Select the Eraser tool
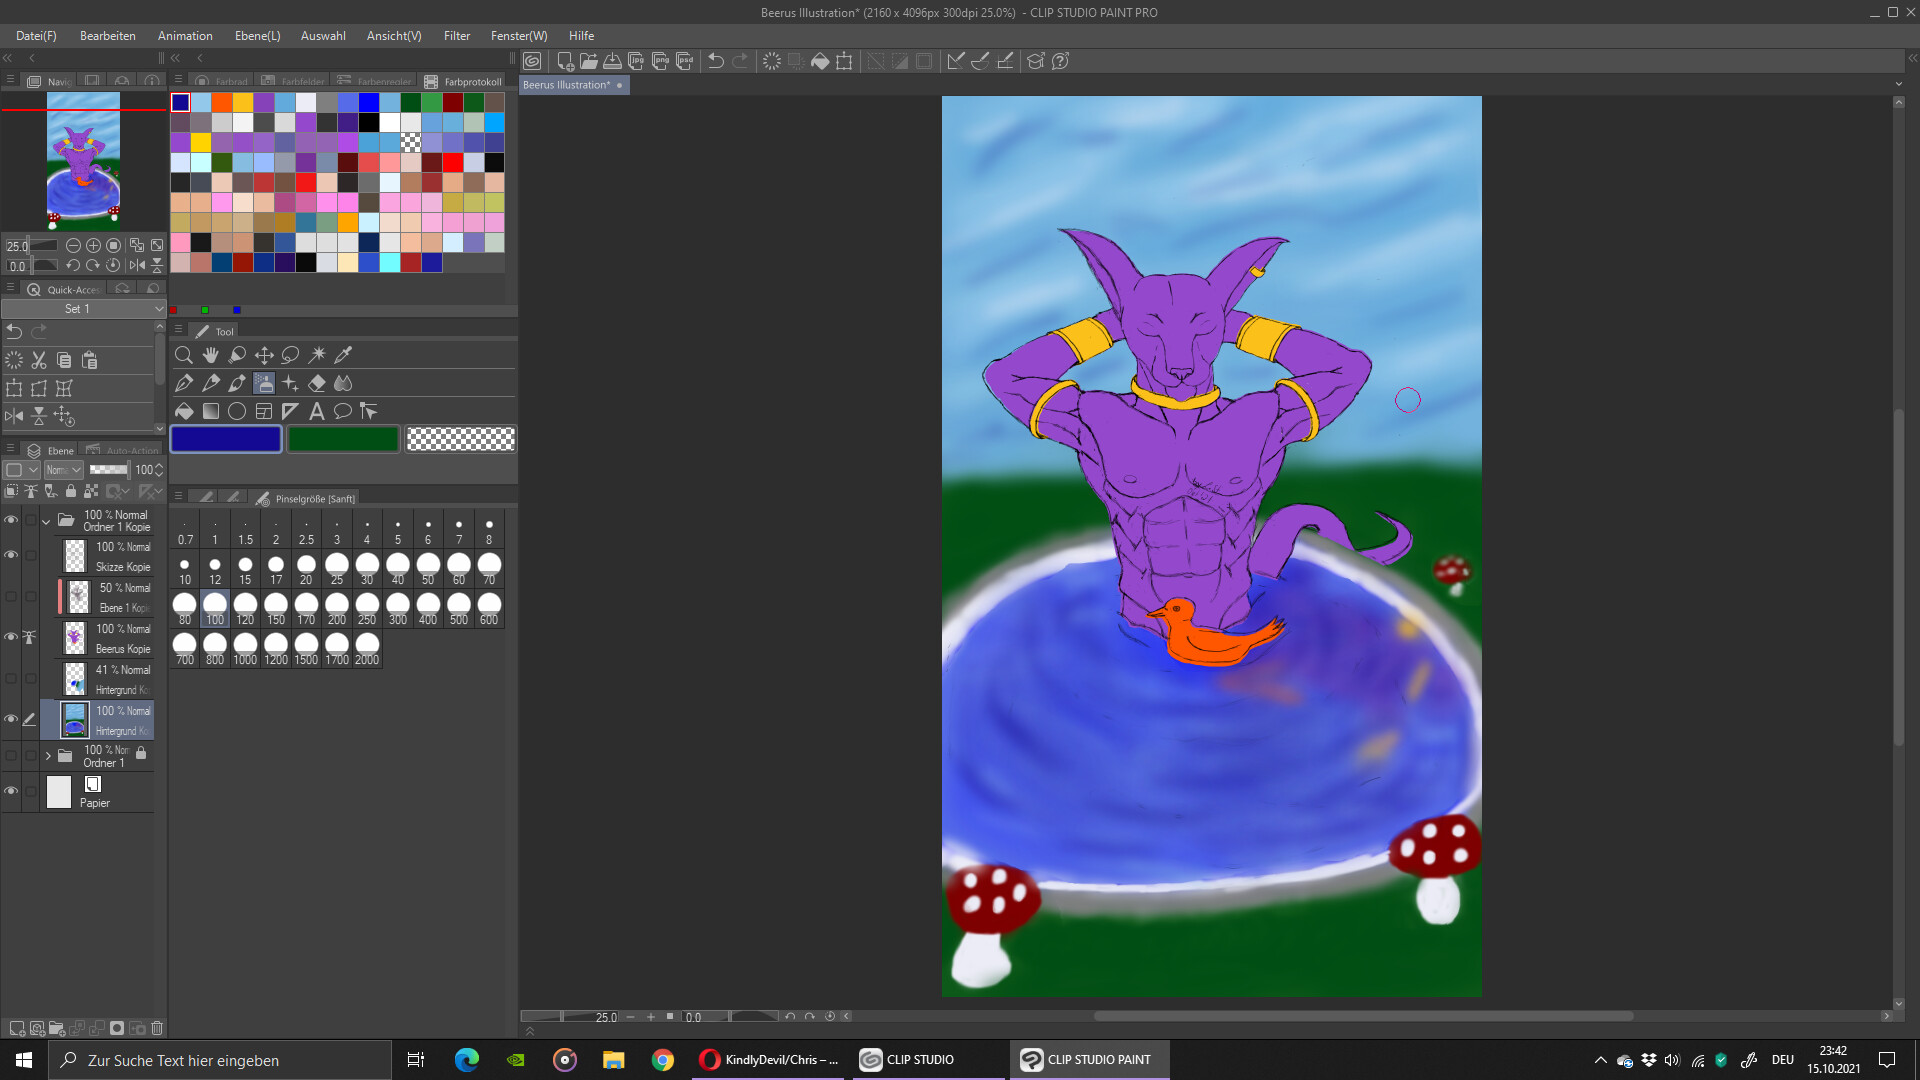 [317, 383]
